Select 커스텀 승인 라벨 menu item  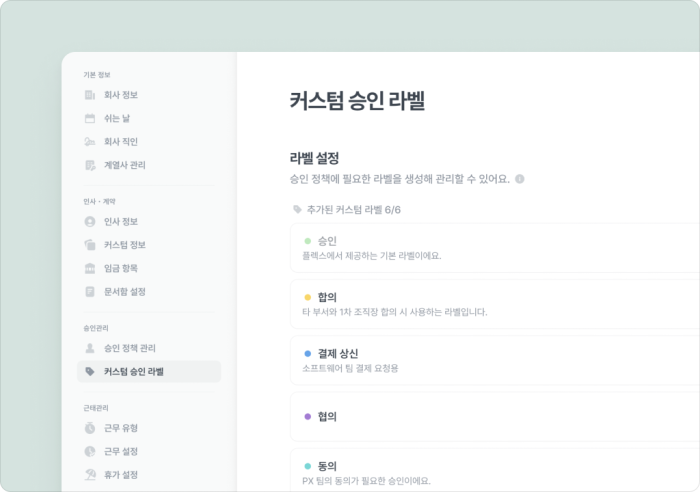149,371
